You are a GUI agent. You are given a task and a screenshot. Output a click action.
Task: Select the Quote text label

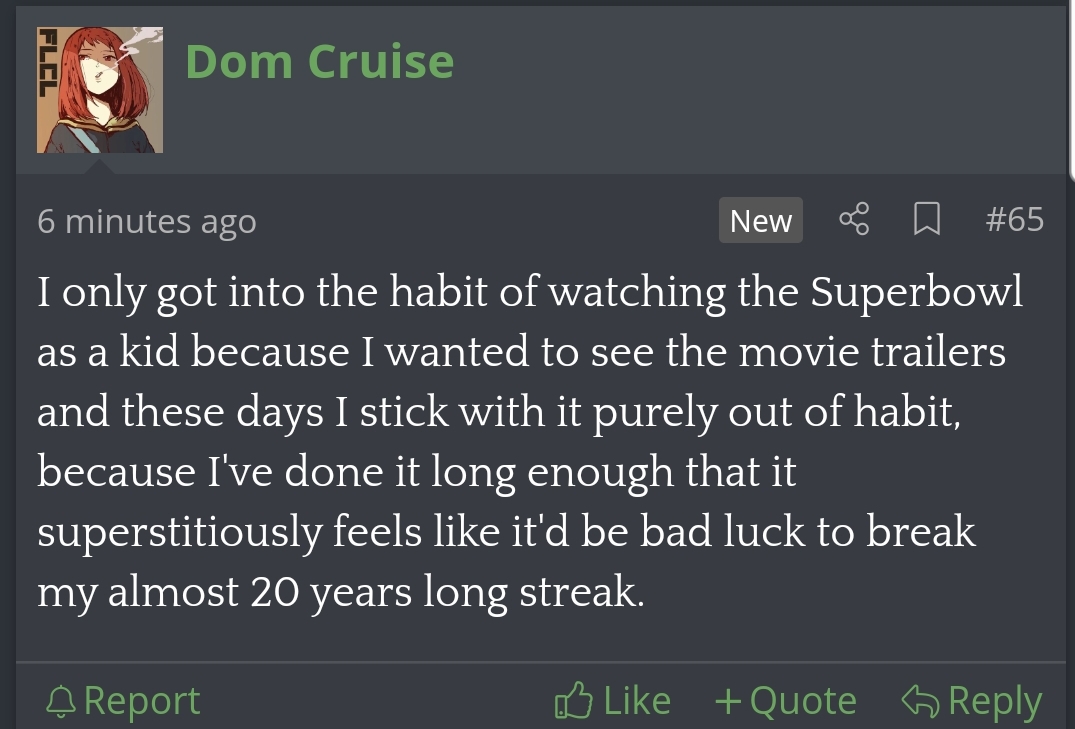(803, 701)
